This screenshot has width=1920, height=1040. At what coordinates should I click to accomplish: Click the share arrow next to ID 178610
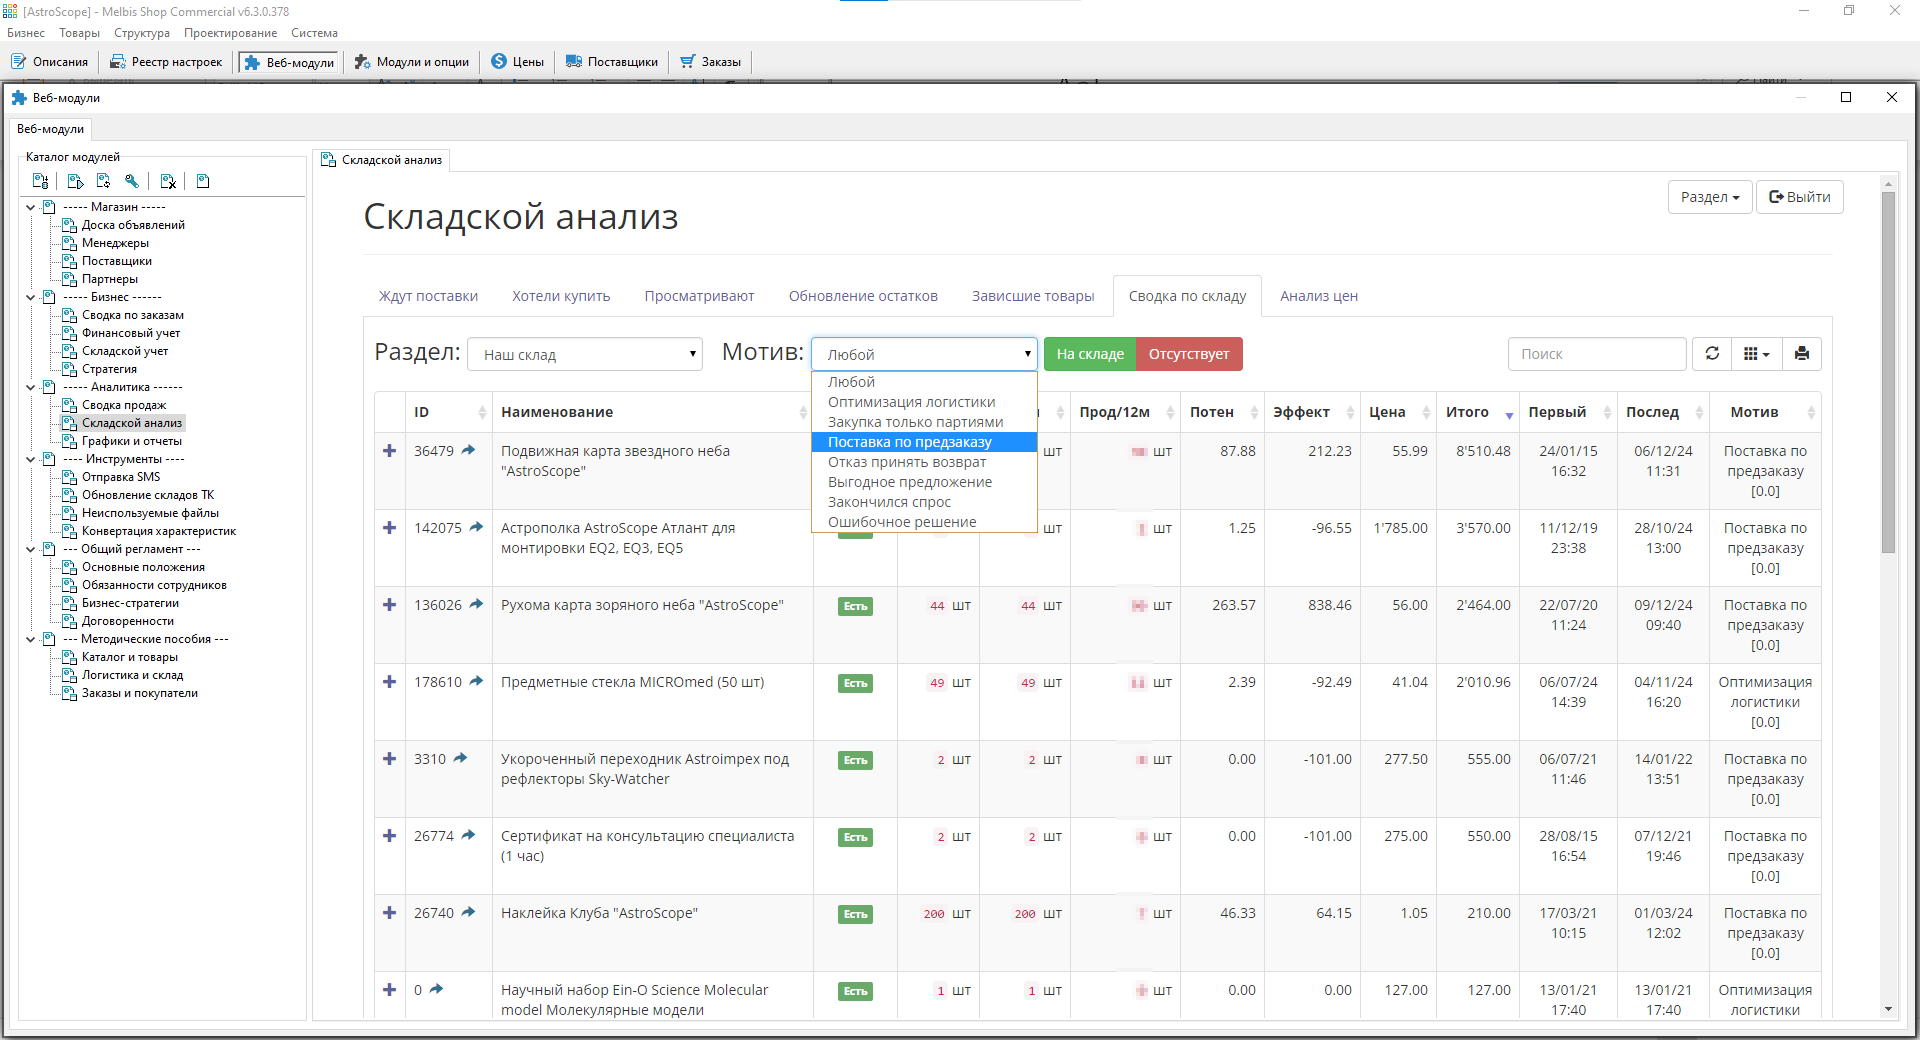[476, 681]
